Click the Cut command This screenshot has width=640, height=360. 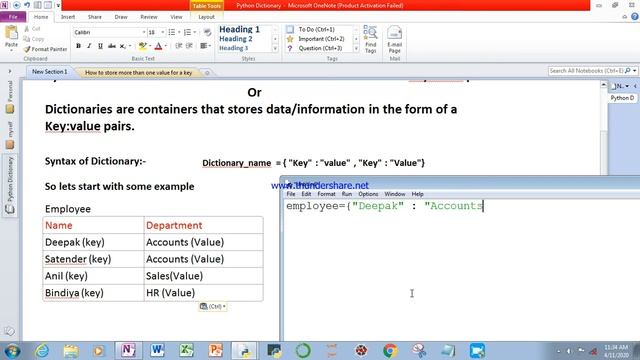32,29
